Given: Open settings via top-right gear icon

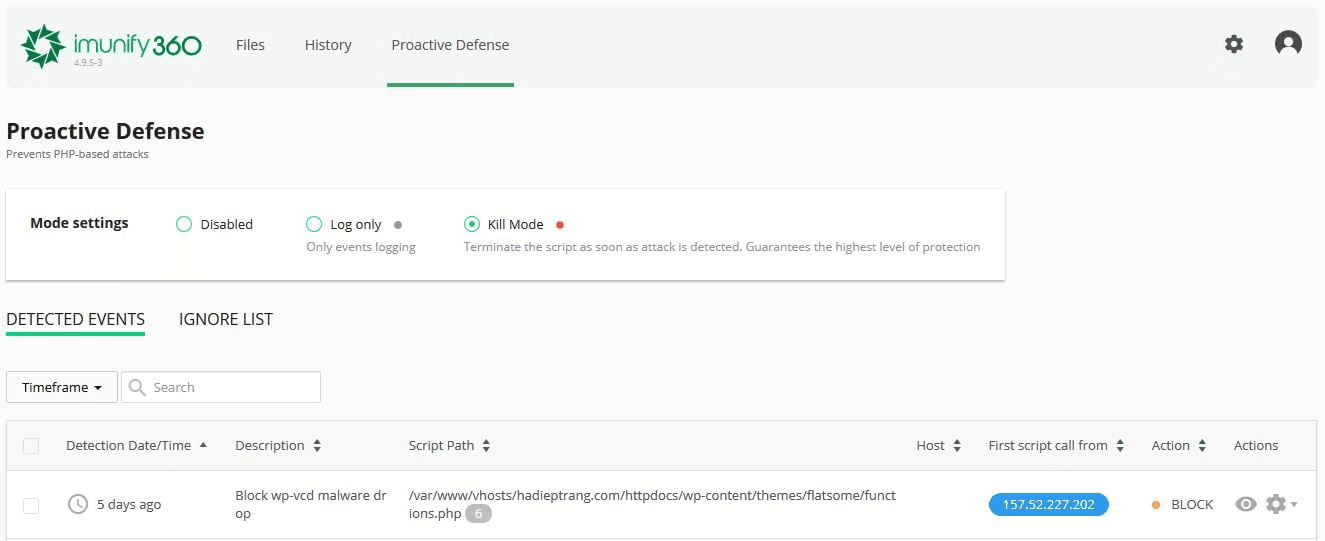Looking at the screenshot, I should 1234,44.
